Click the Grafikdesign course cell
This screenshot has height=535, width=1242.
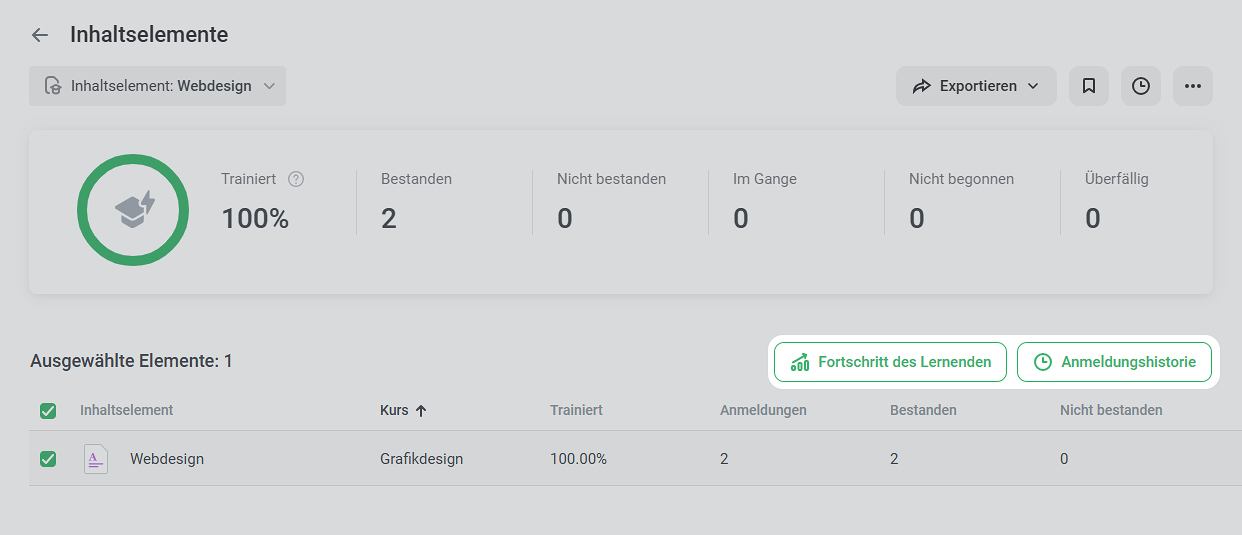coord(421,459)
